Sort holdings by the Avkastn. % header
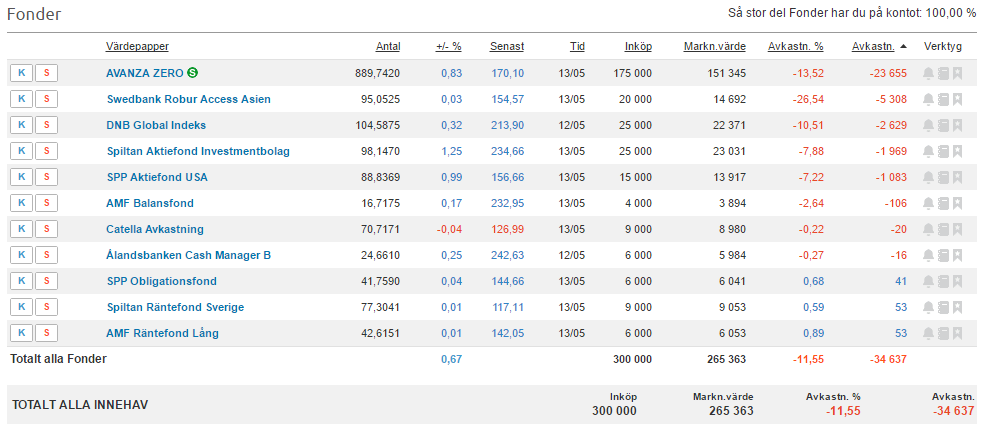This screenshot has height=424, width=983. pyautogui.click(x=795, y=46)
